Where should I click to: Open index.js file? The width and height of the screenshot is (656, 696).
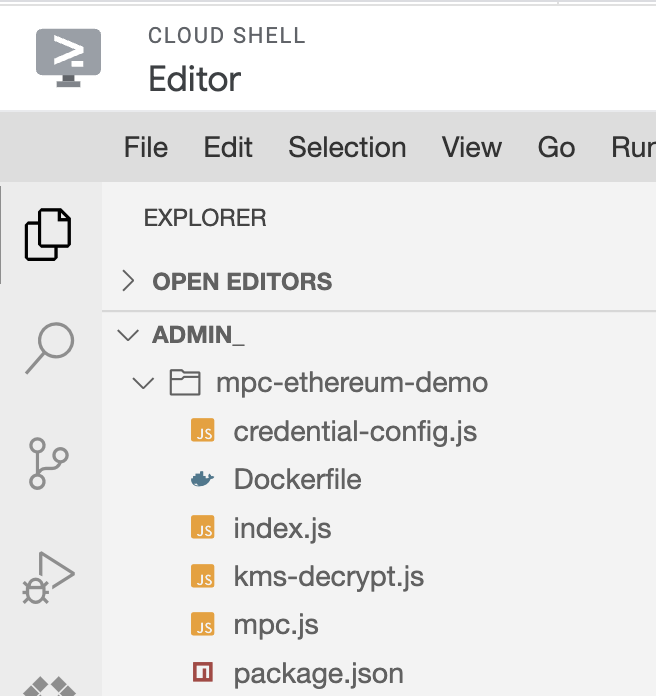click(282, 528)
